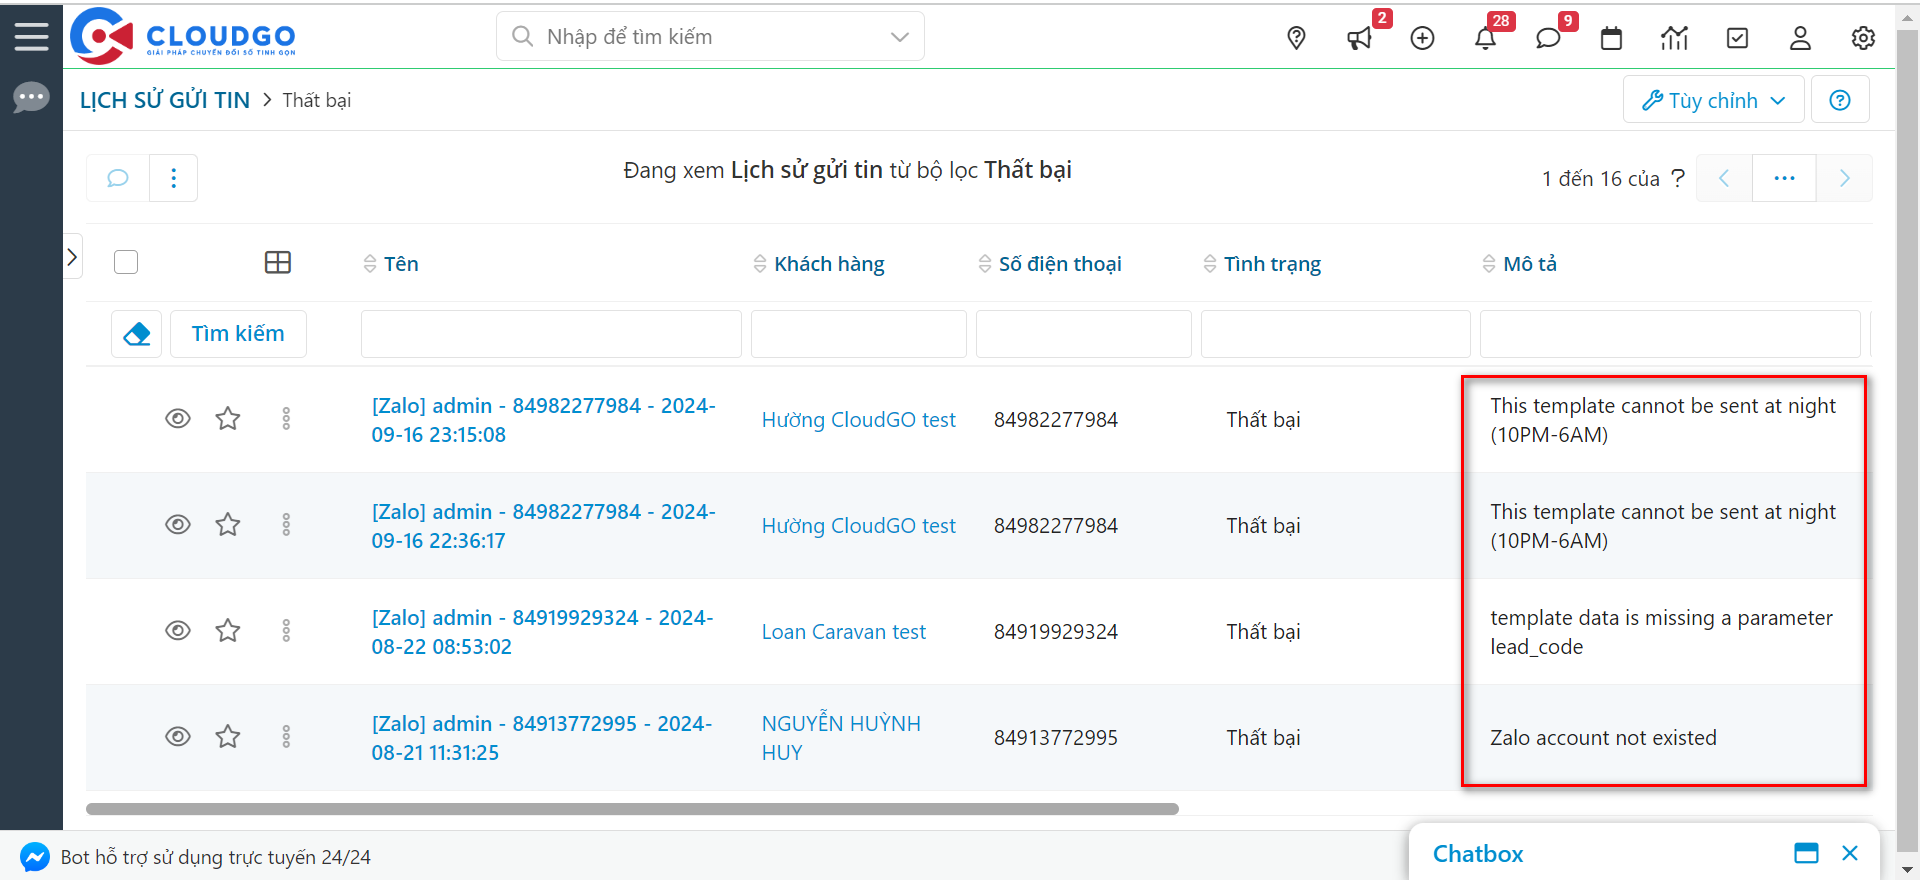Toggle the select-all checkbox
The image size is (1920, 880).
coord(126,262)
